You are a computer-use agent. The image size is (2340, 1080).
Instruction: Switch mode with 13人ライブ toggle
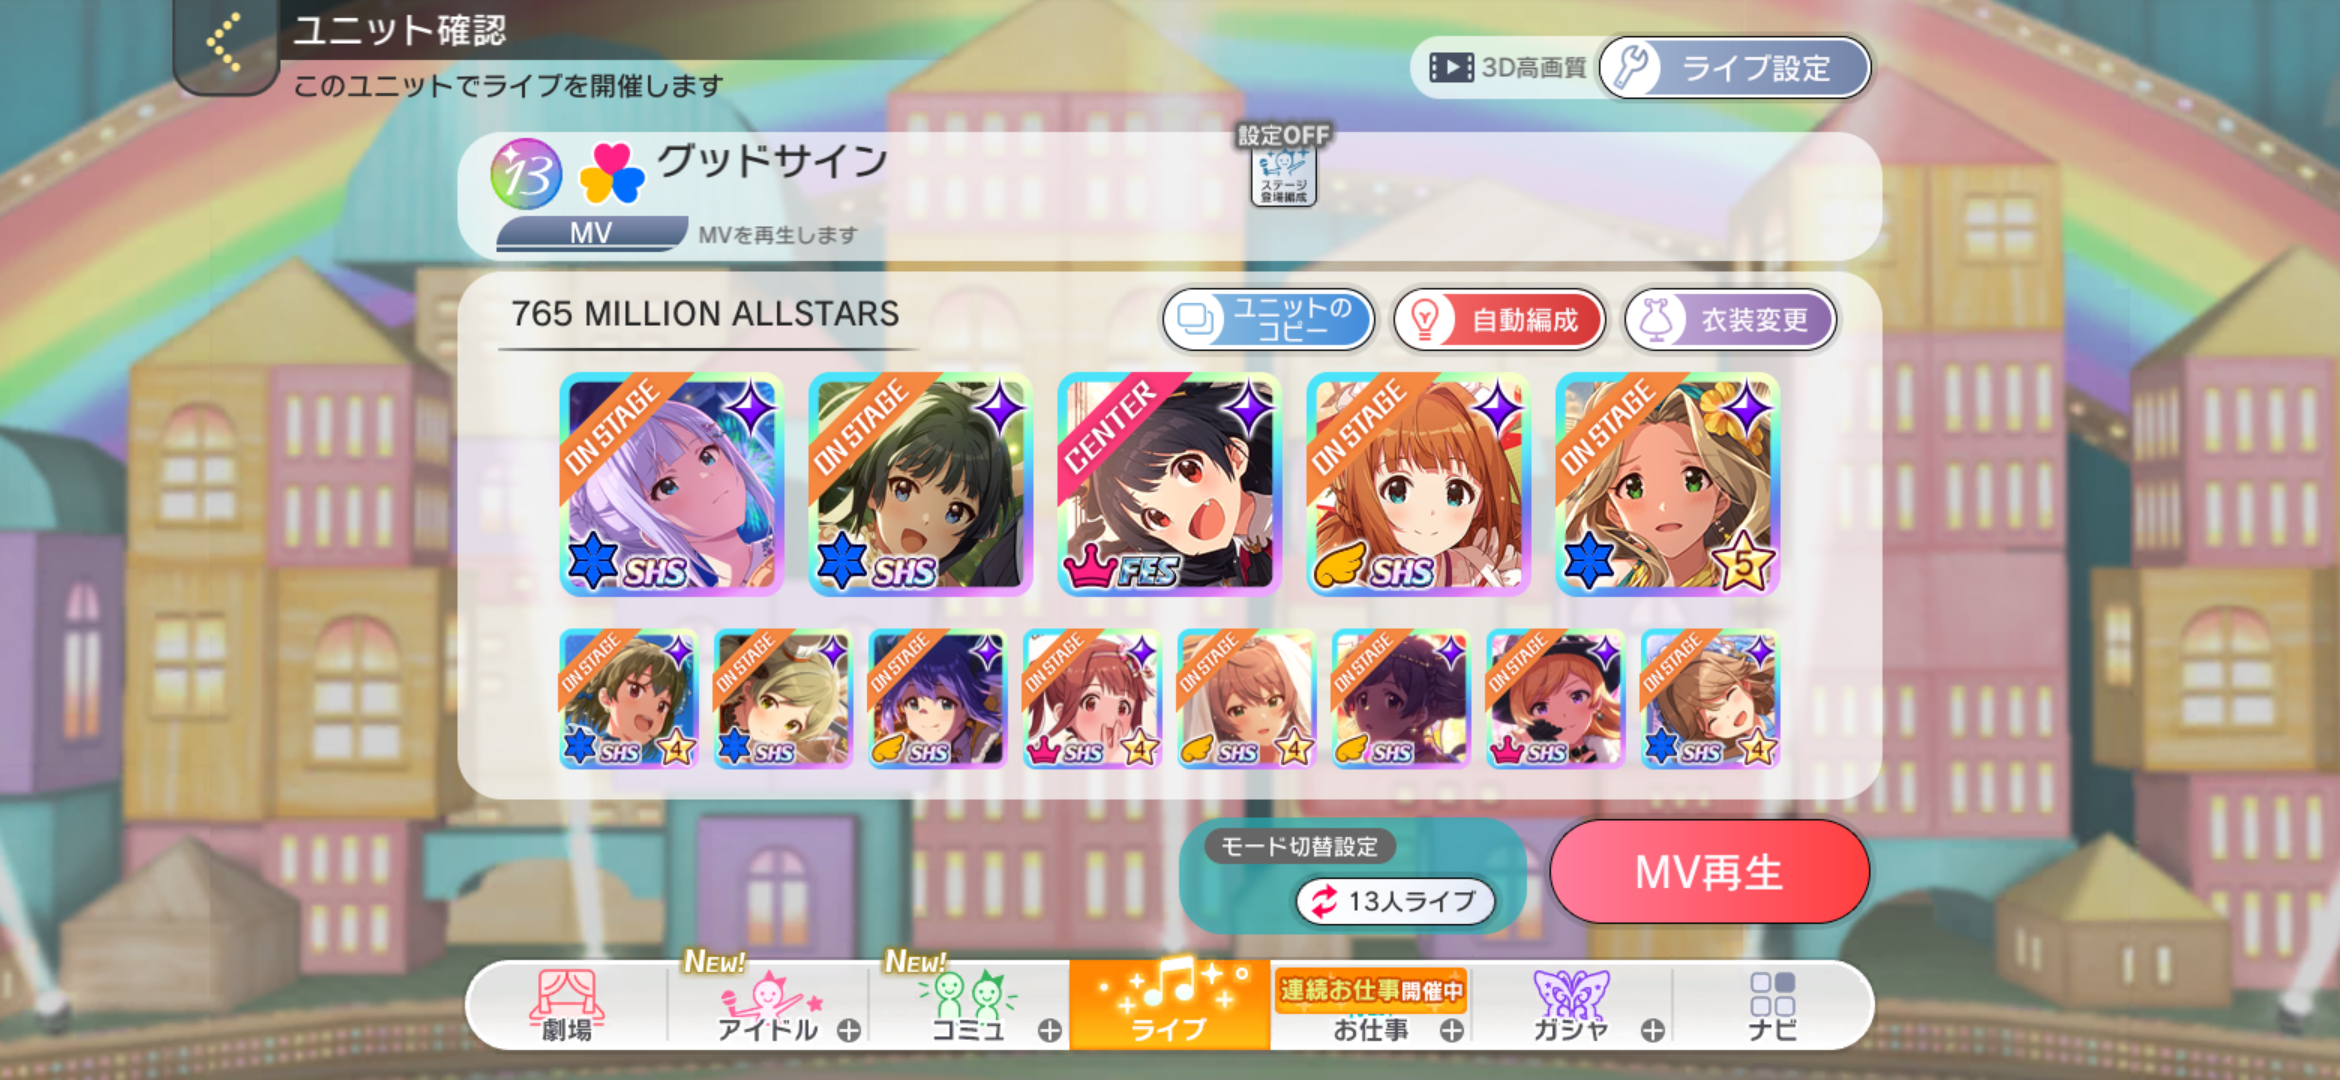pos(1395,901)
